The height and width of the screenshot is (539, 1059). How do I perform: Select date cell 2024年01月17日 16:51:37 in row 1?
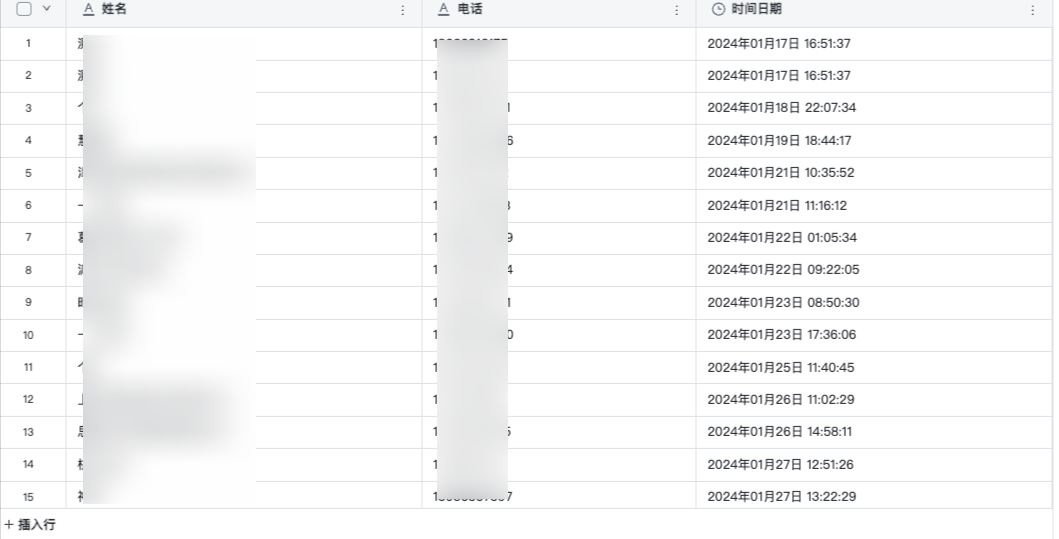coord(874,44)
